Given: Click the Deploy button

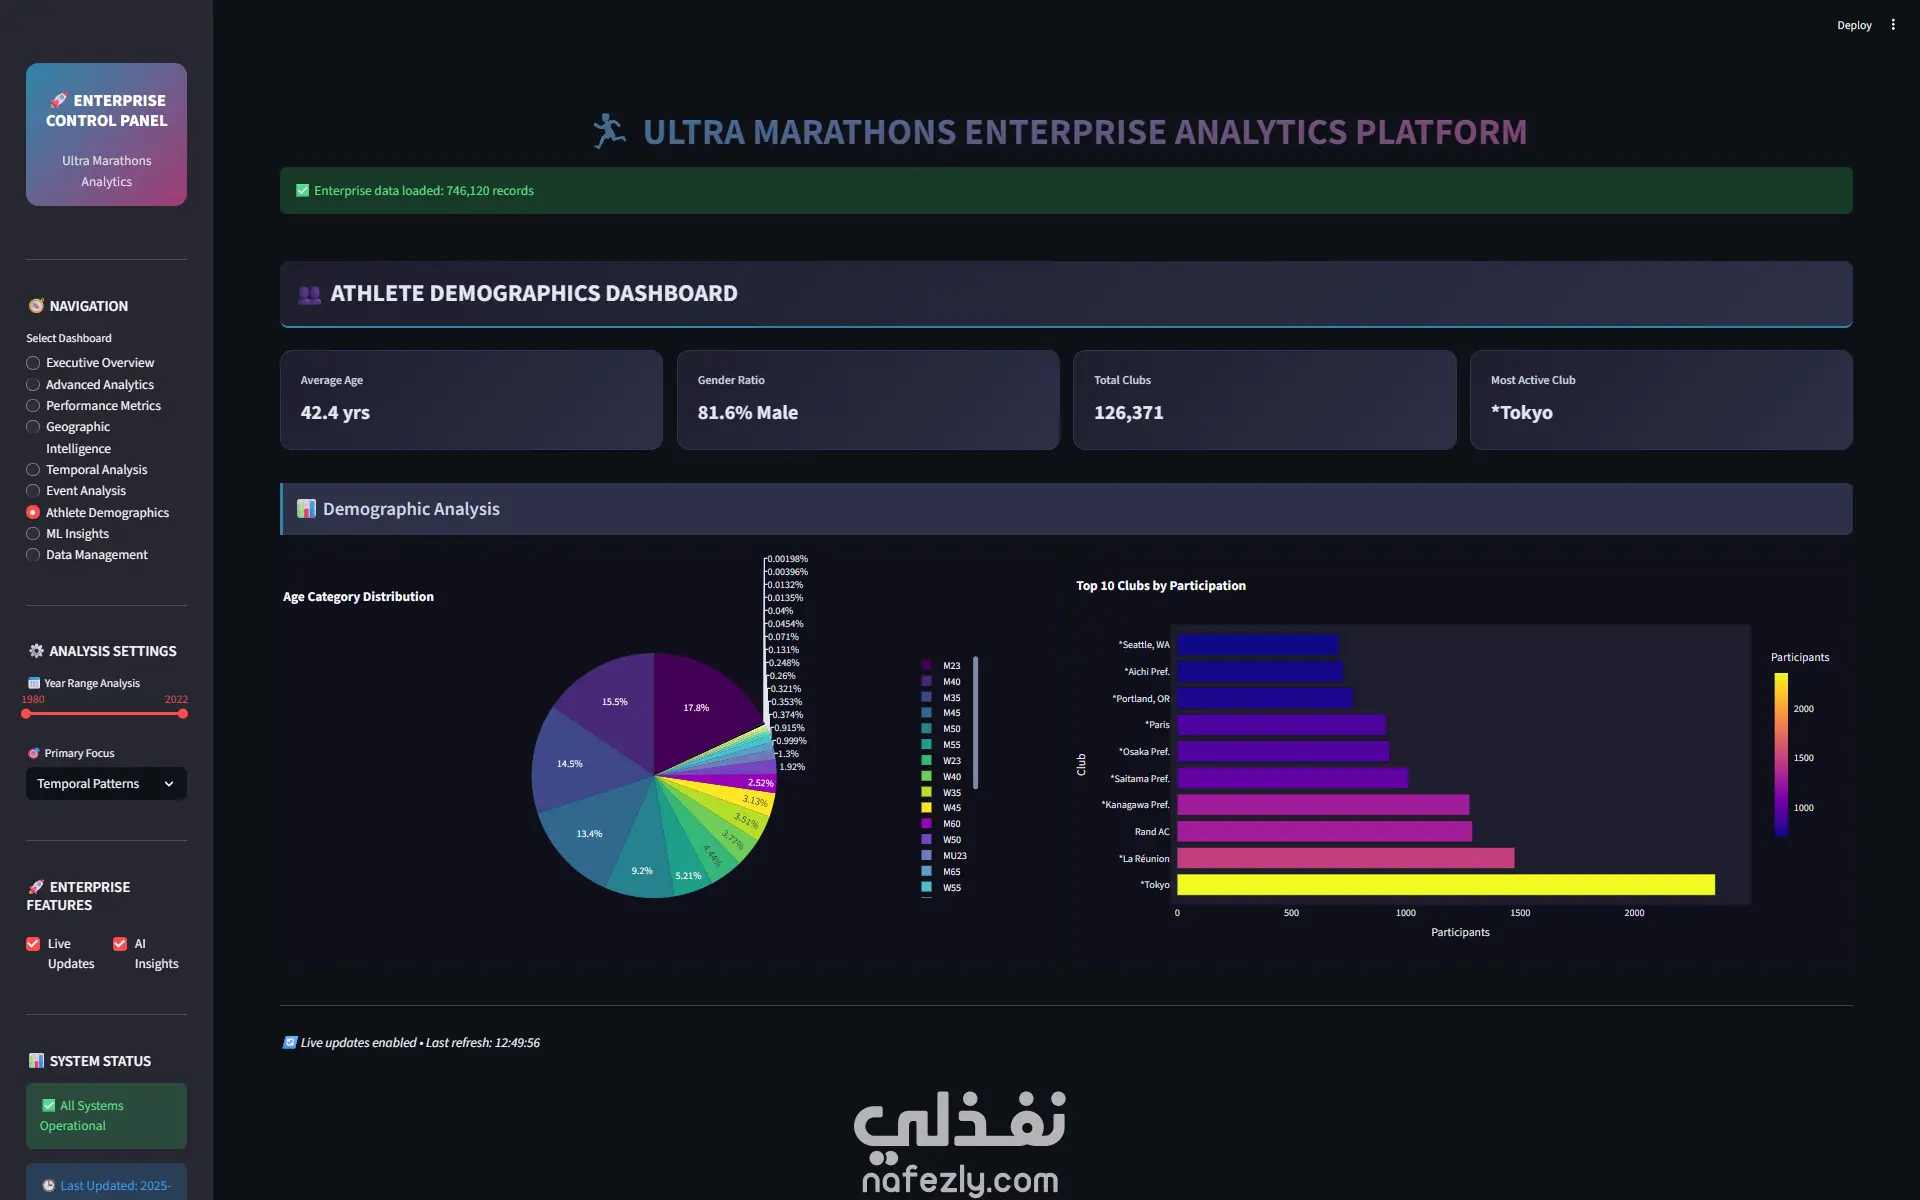Looking at the screenshot, I should pyautogui.click(x=1853, y=25).
